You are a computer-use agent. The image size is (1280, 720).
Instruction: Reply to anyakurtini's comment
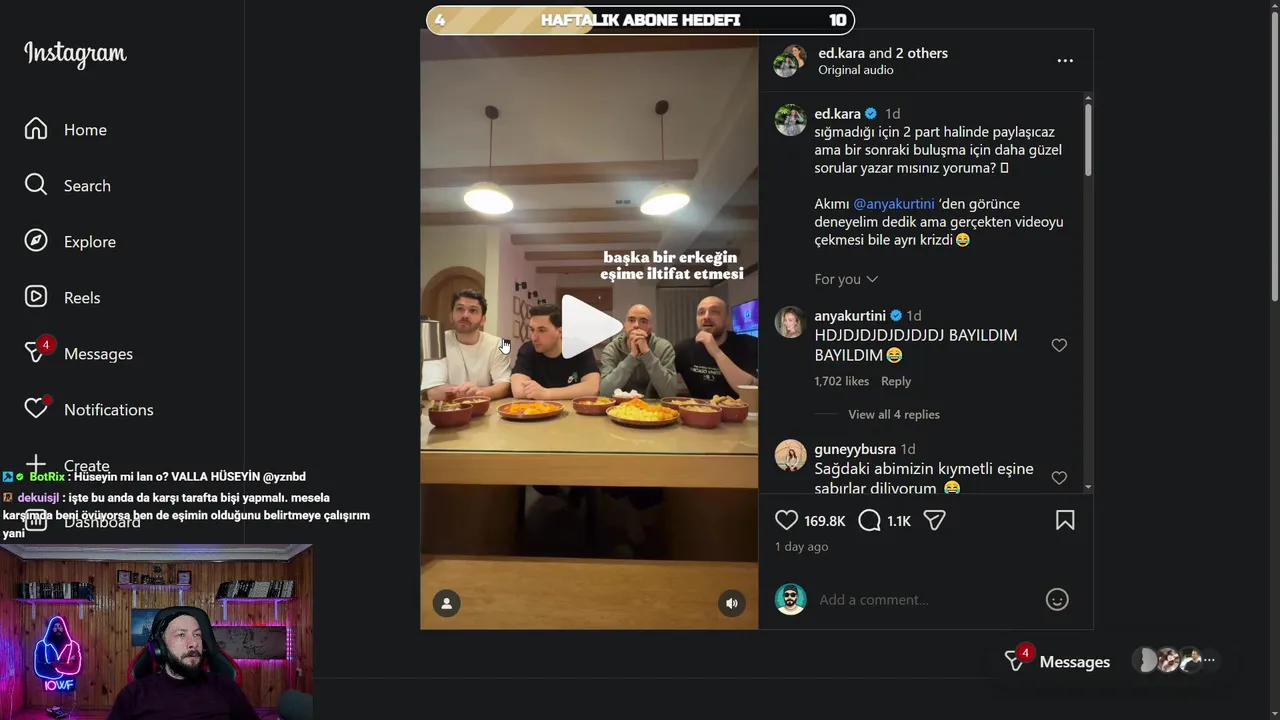click(x=896, y=381)
